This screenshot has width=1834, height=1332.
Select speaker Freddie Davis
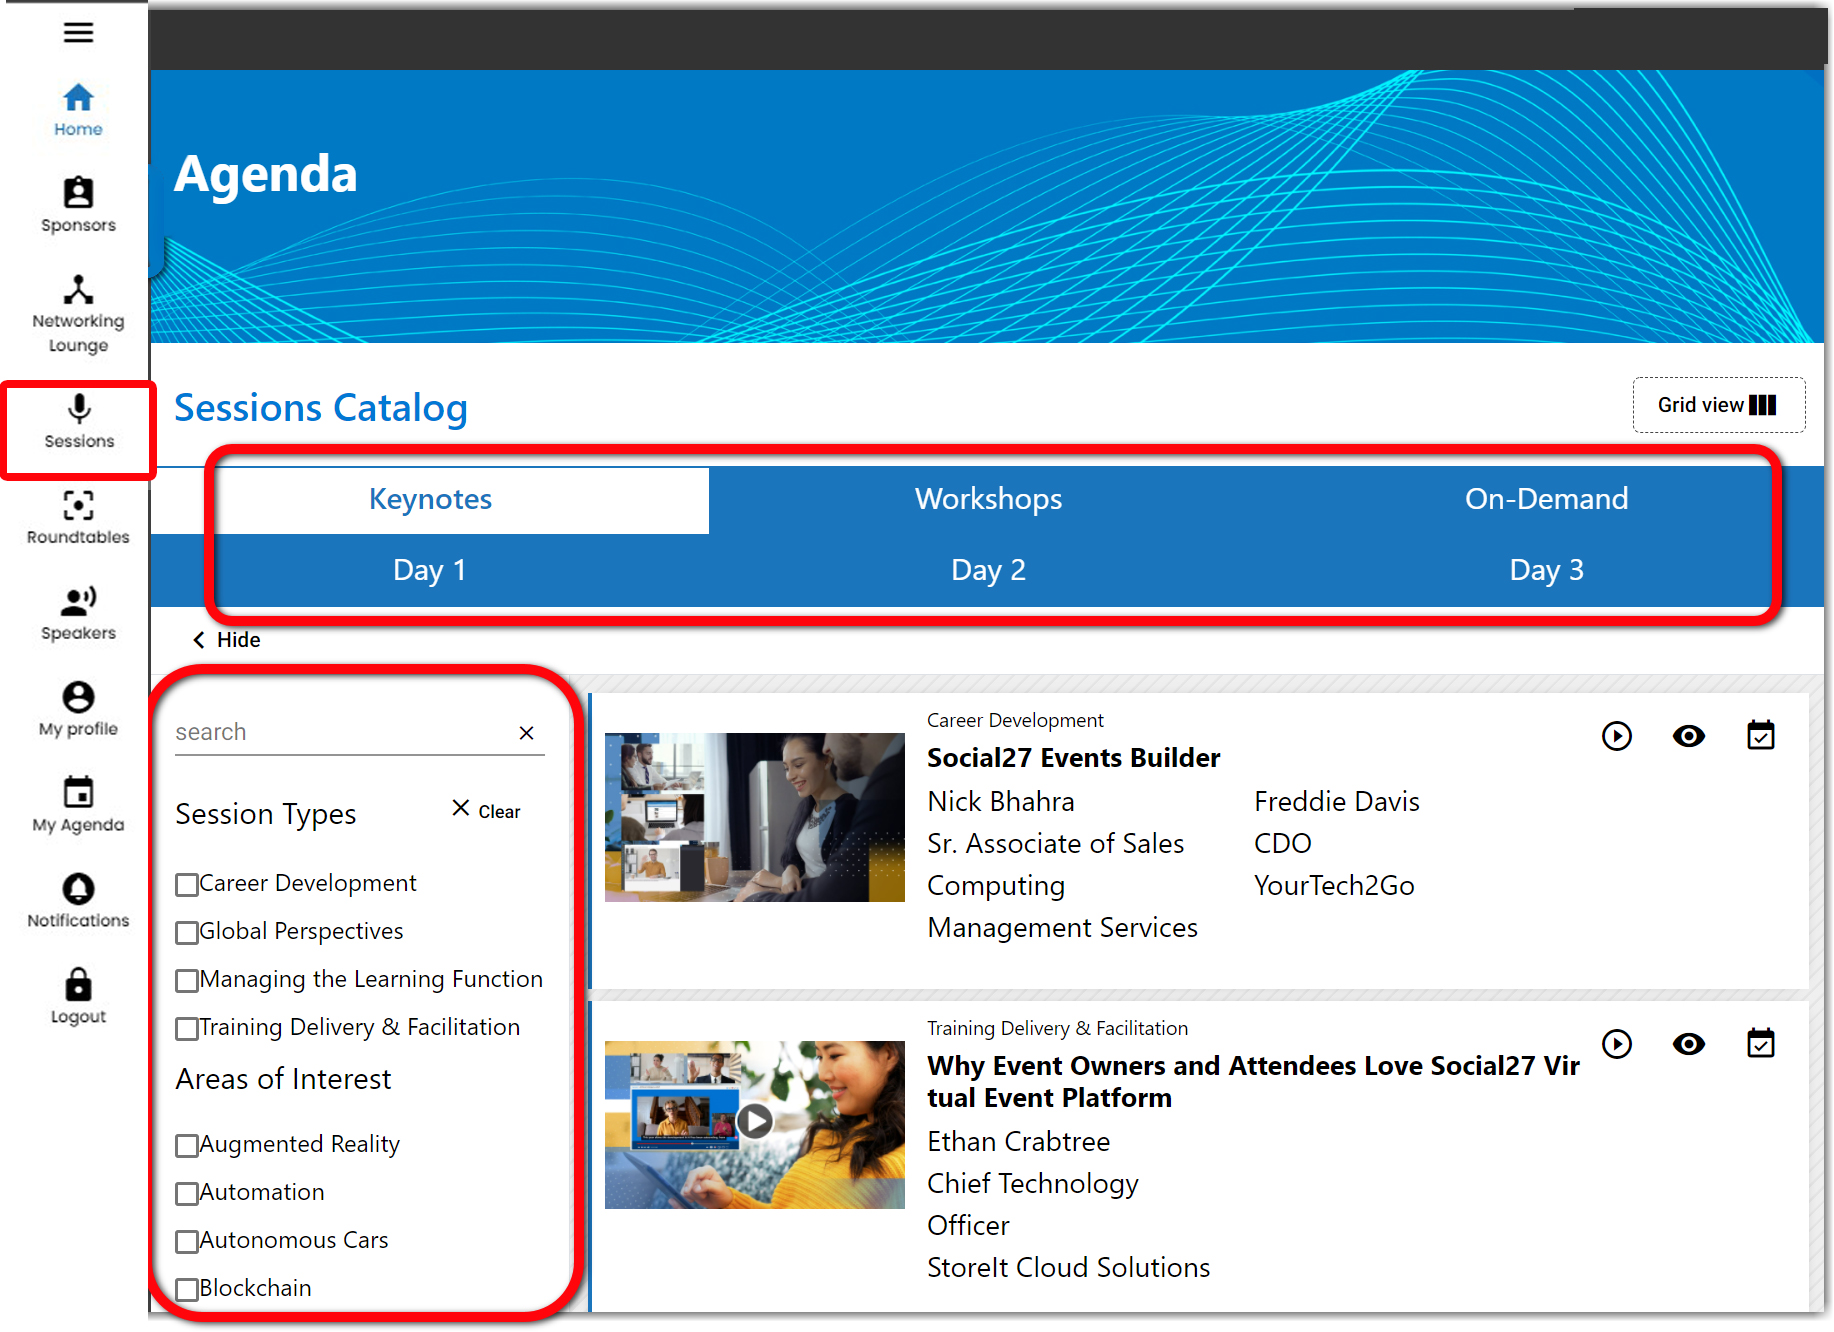(x=1337, y=802)
